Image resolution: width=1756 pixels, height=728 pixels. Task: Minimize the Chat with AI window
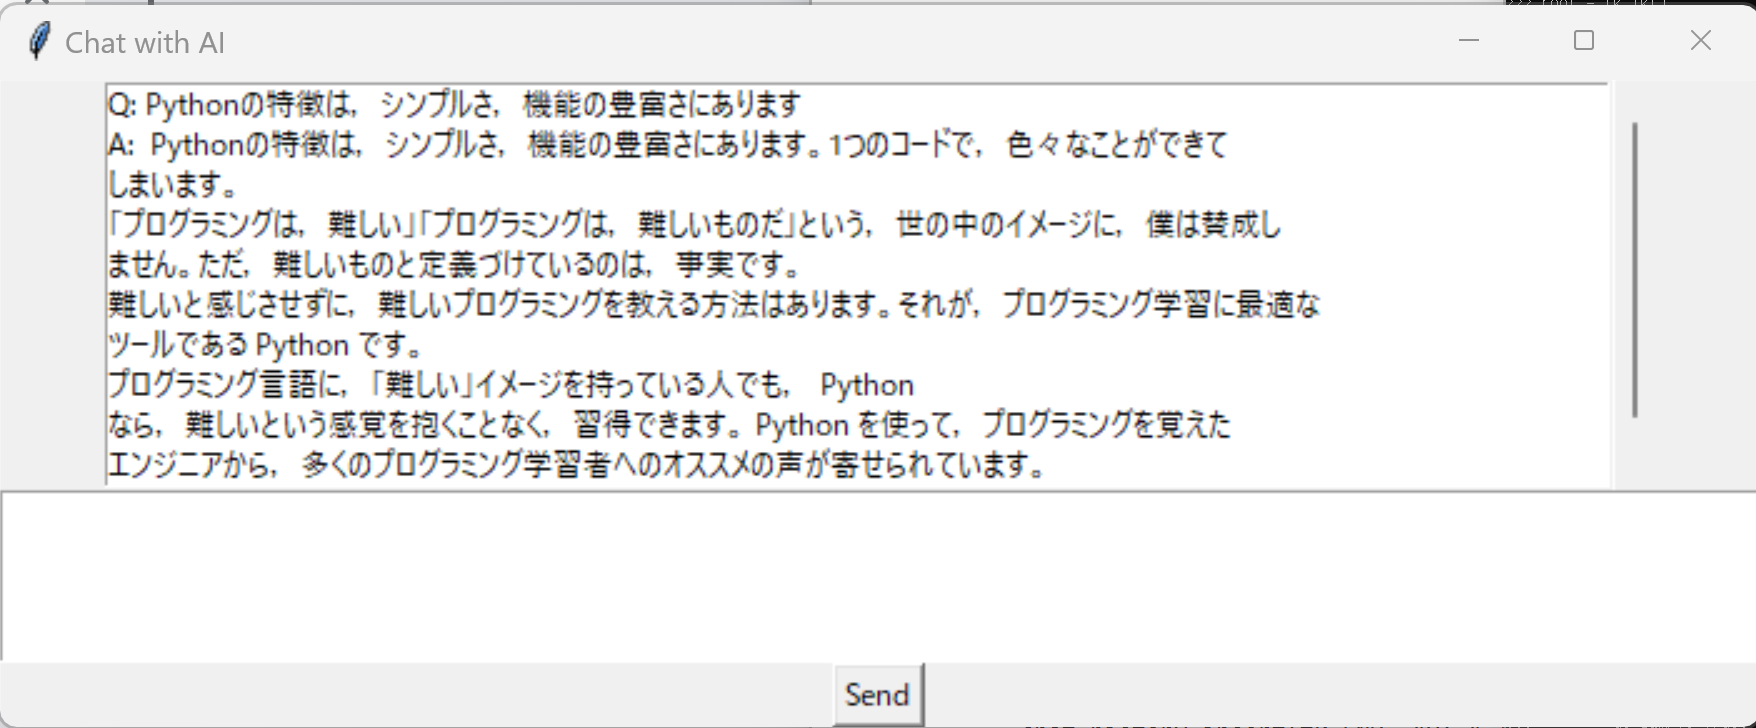[x=1469, y=41]
